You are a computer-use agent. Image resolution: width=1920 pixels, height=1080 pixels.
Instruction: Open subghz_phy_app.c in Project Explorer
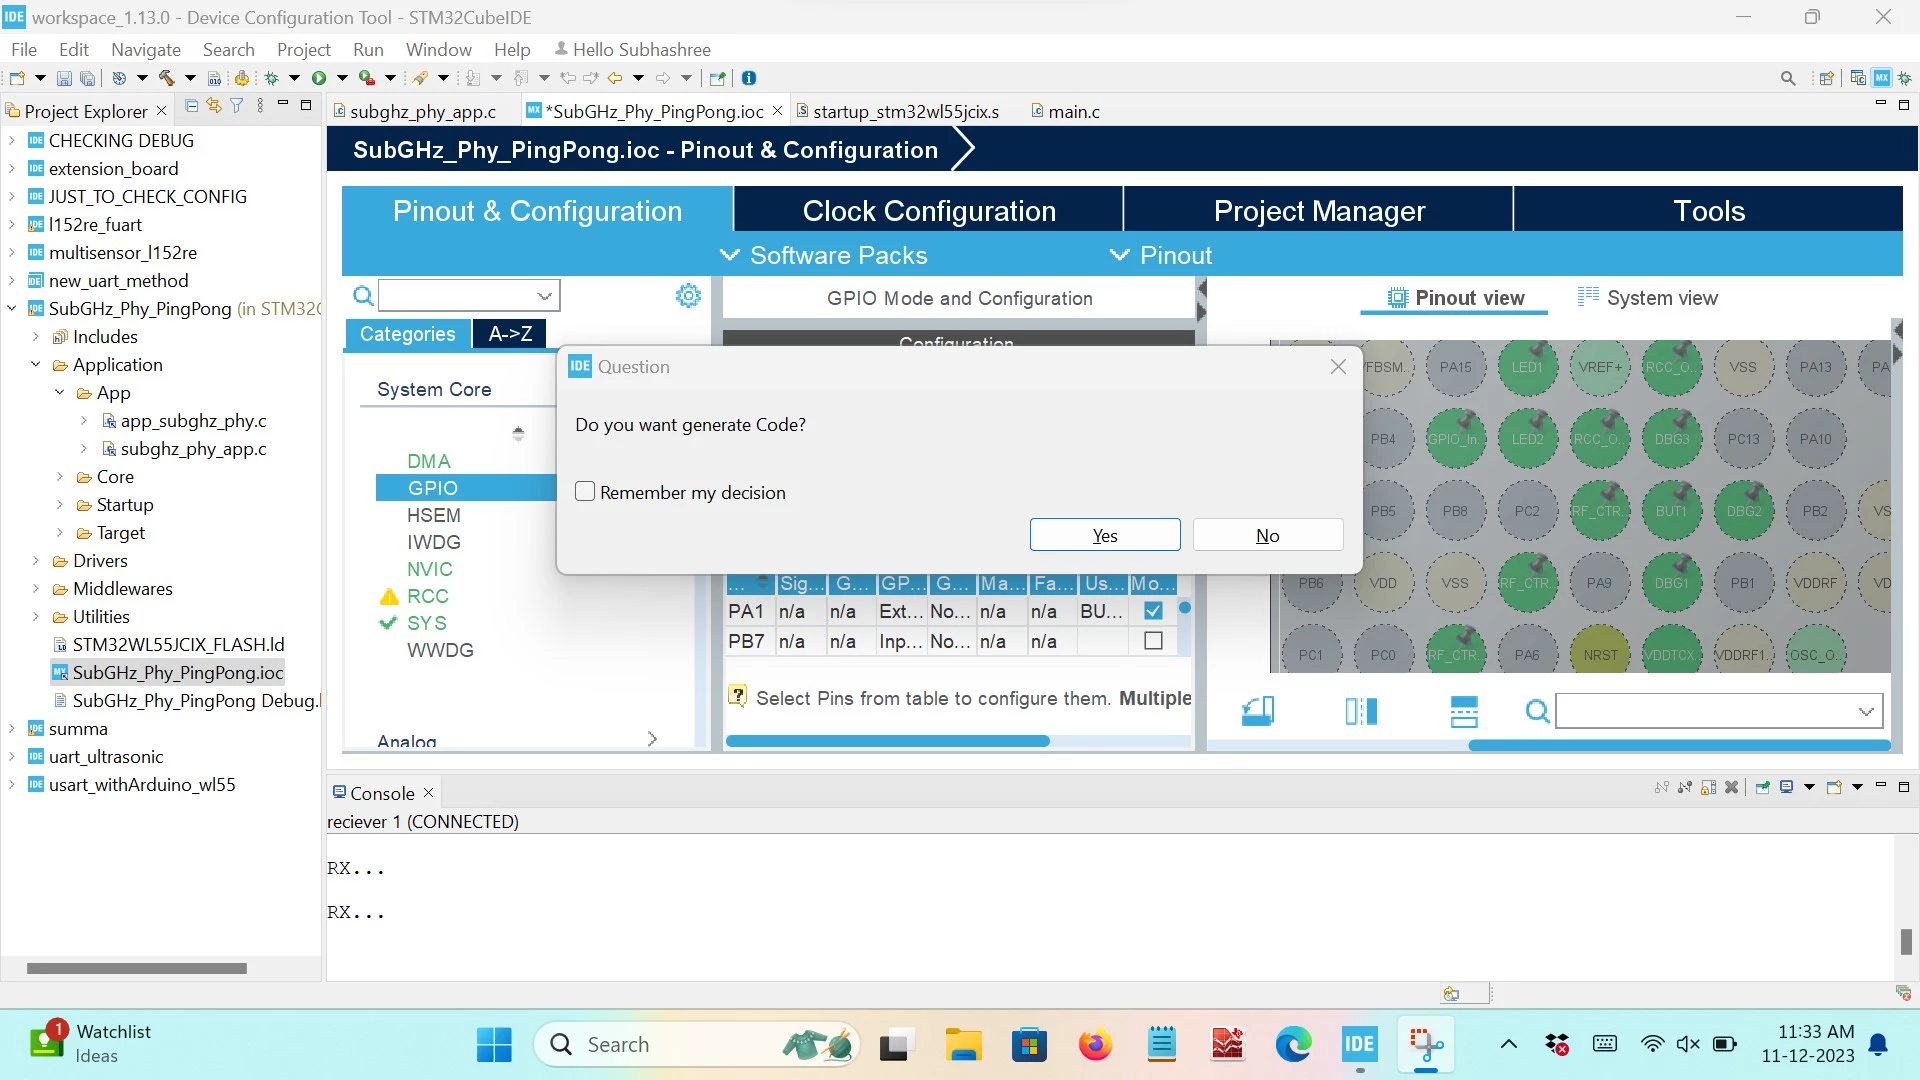(193, 449)
